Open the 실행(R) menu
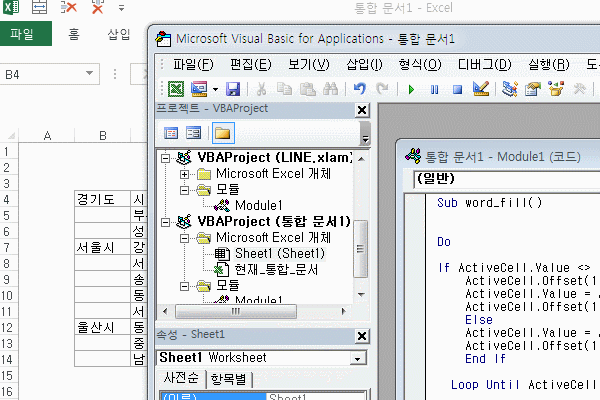The width and height of the screenshot is (600, 400). click(x=549, y=64)
